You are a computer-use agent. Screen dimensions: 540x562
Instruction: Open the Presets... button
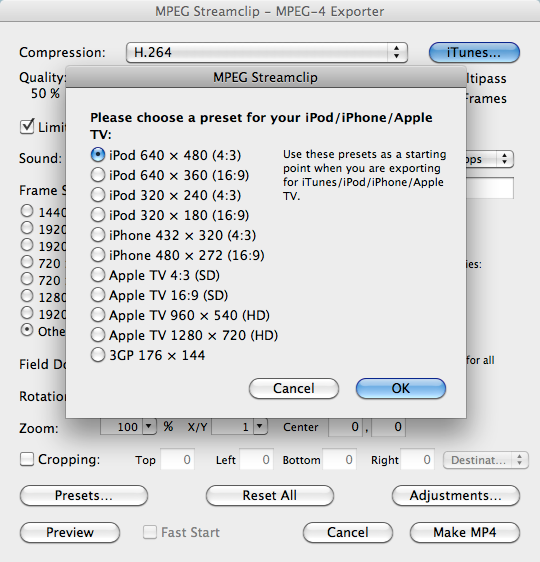pos(84,495)
